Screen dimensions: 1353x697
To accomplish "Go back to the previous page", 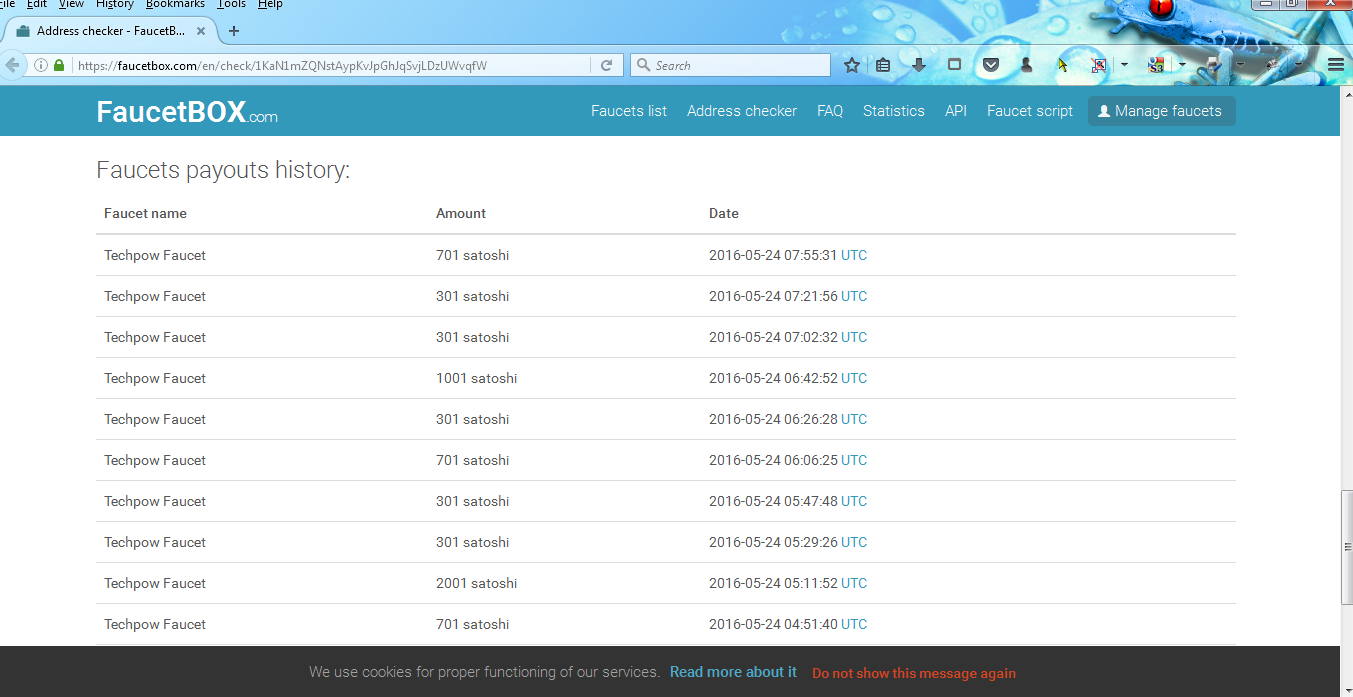I will click(12, 65).
